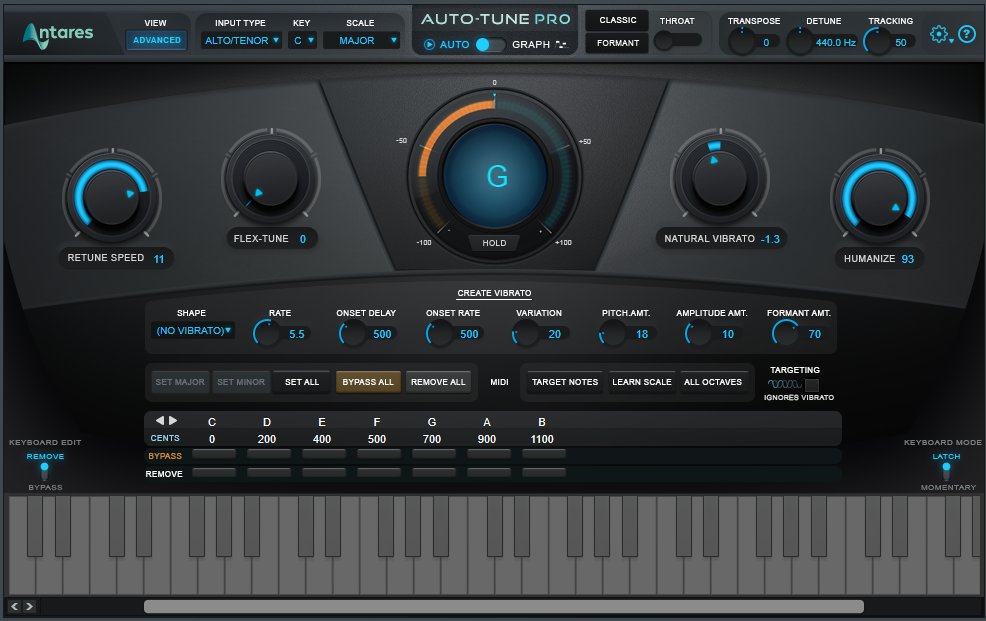This screenshot has width=986, height=621.
Task: Open the Scale dropdown showing Major
Action: [361, 41]
